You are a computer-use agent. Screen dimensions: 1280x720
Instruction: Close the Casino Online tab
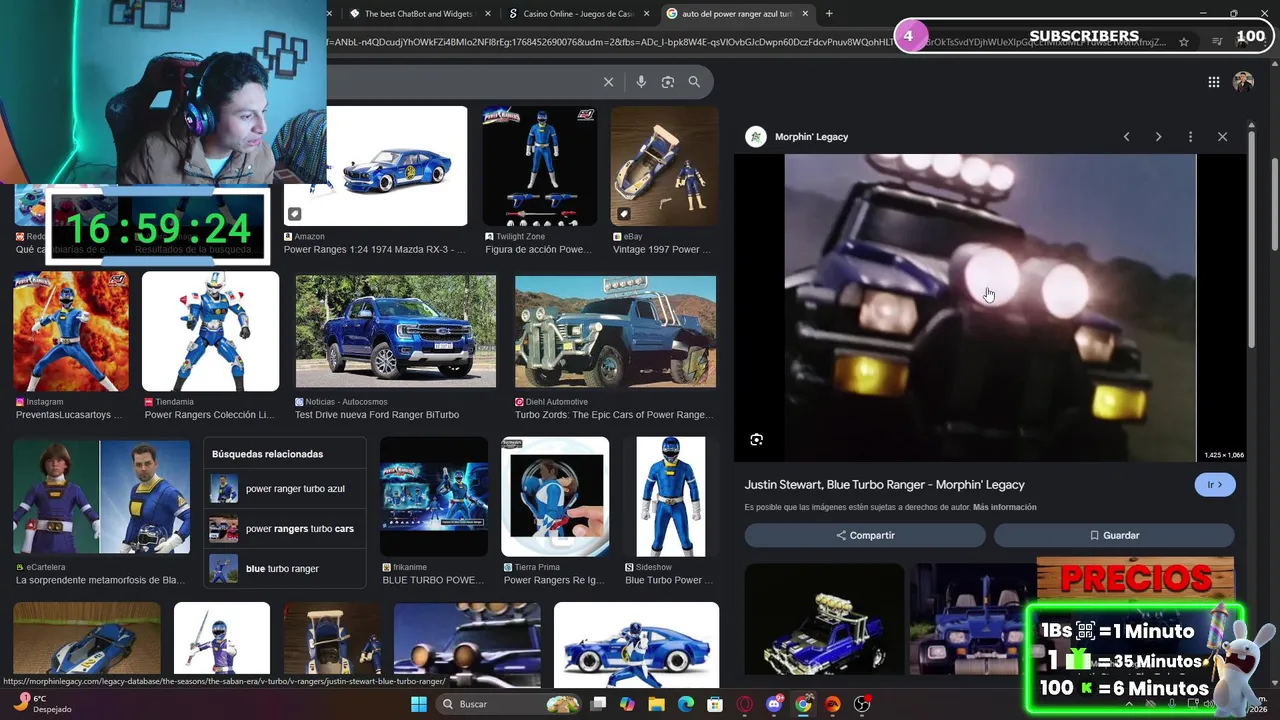[x=646, y=14]
